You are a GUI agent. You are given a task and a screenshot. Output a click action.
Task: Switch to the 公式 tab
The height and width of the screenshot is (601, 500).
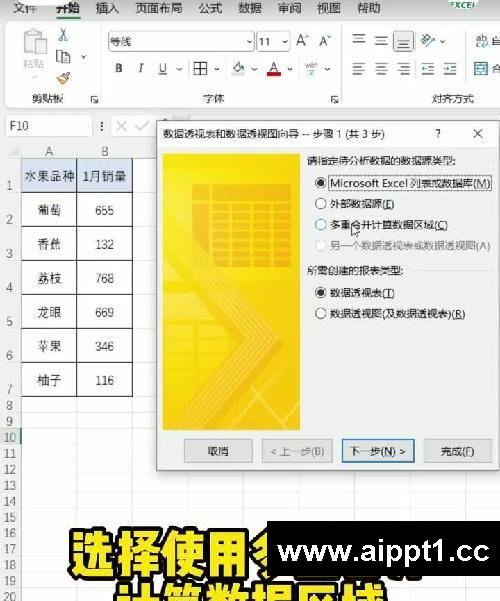[x=210, y=8]
